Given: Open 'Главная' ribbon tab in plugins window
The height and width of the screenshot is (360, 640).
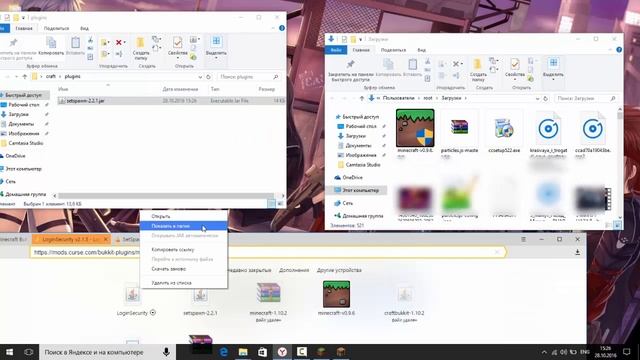Looking at the screenshot, I should click(24, 29).
